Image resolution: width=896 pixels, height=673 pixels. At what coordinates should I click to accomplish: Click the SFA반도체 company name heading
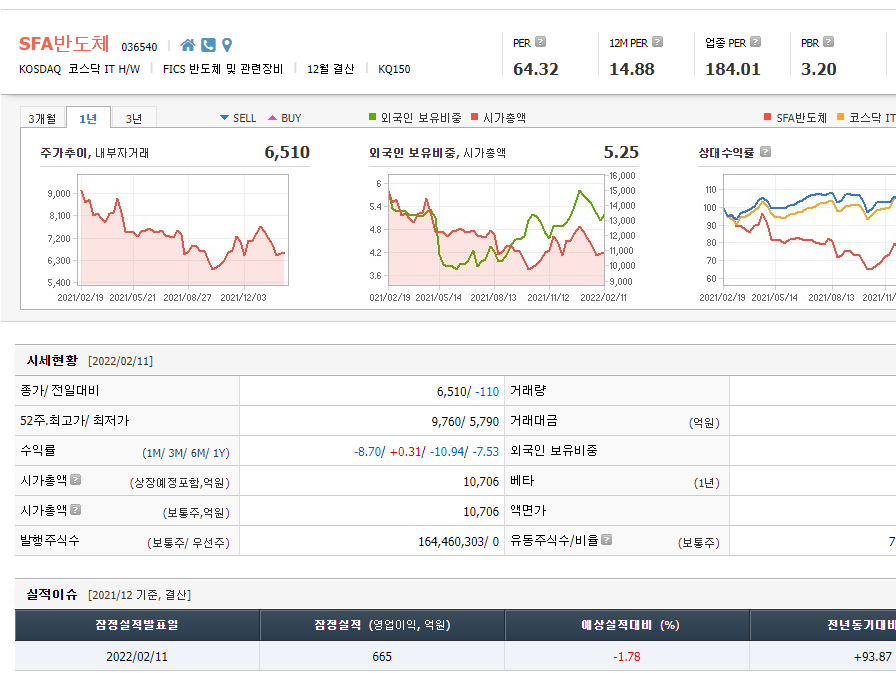coord(64,43)
